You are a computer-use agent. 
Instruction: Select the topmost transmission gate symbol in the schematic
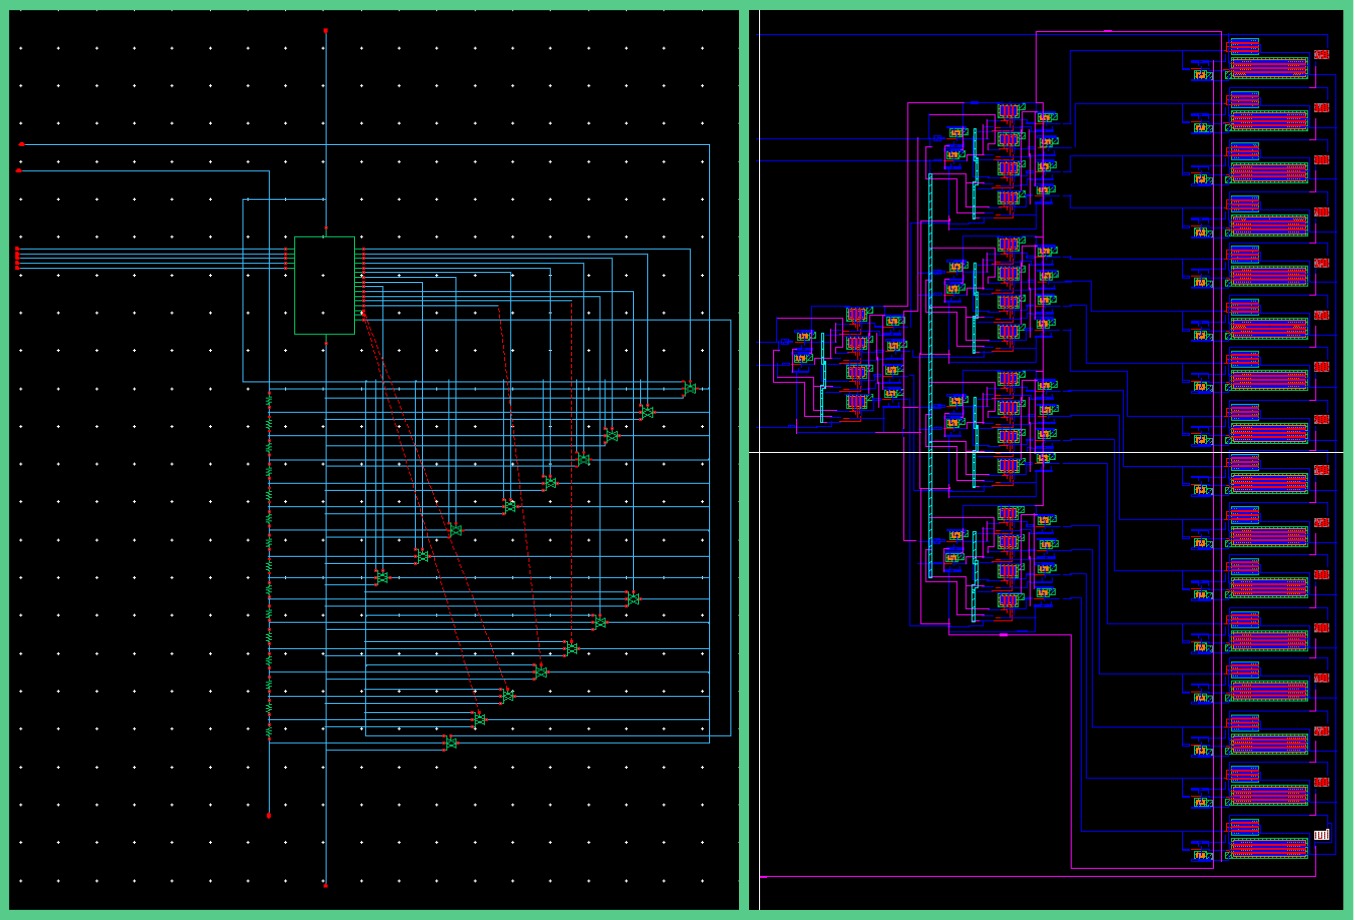(x=689, y=388)
